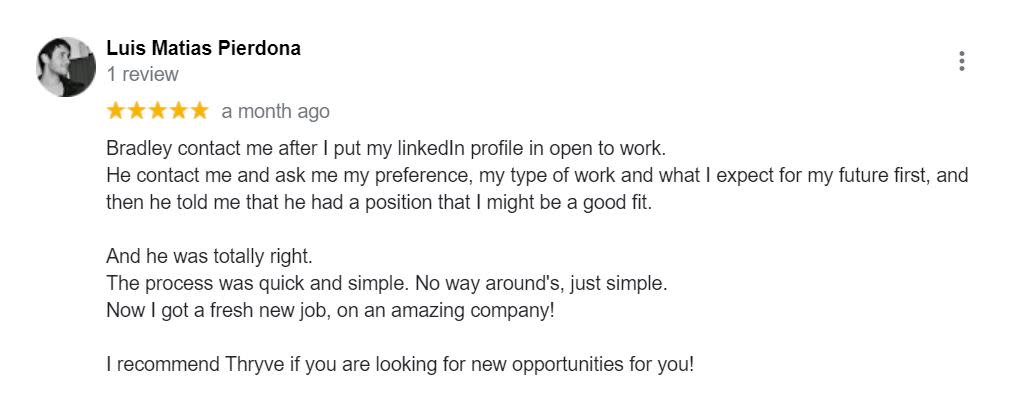The height and width of the screenshot is (409, 1019).
Task: View the reviewer's "1 review" count
Action: 142,74
